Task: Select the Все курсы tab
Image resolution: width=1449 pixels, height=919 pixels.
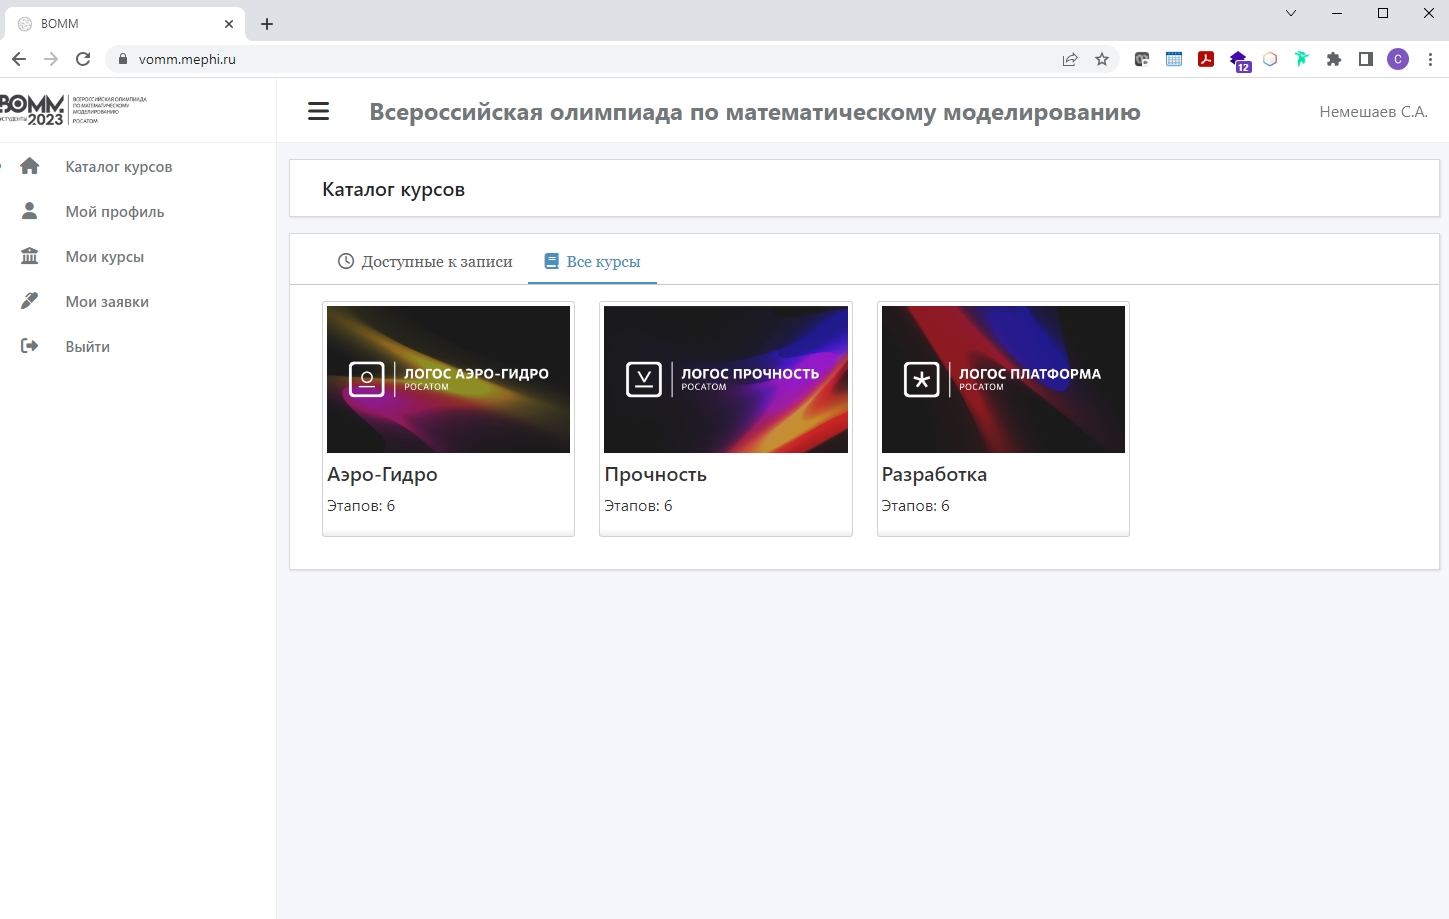Action: point(592,262)
